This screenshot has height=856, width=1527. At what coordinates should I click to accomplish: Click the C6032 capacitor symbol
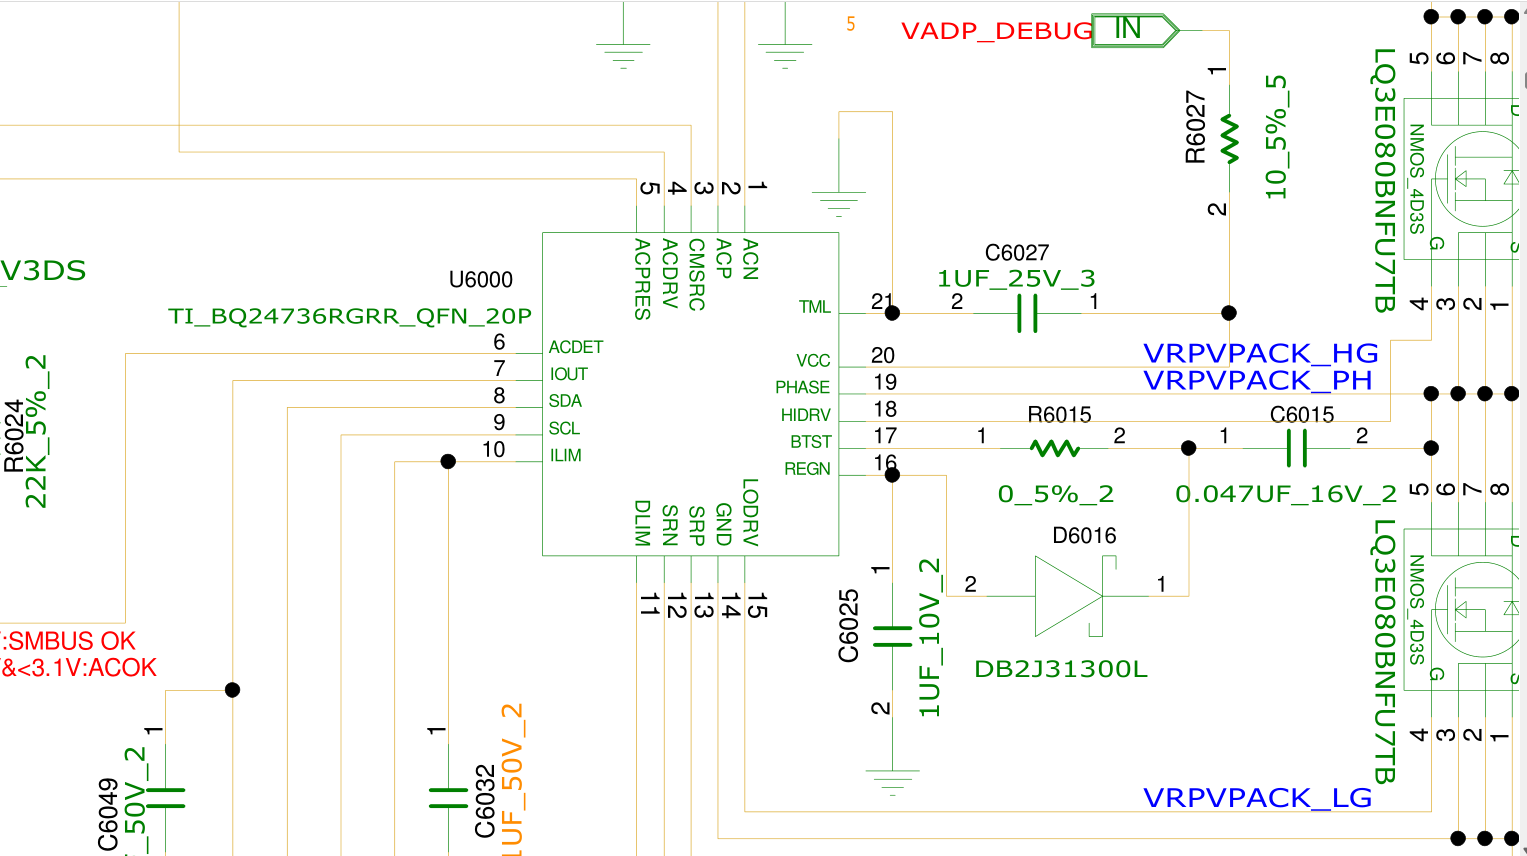tap(448, 797)
